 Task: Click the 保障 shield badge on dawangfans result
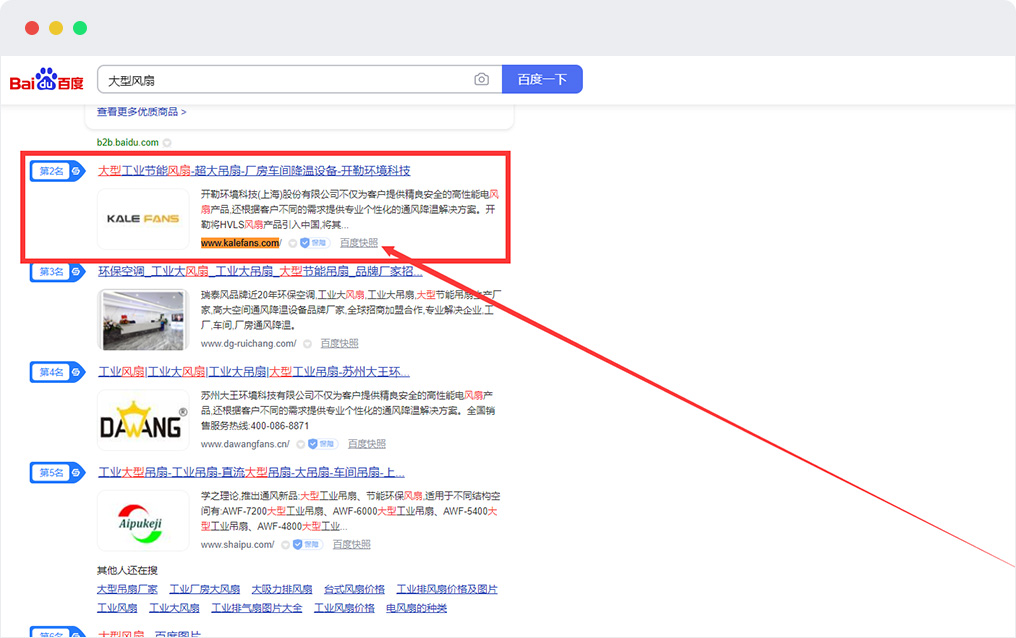coord(323,444)
